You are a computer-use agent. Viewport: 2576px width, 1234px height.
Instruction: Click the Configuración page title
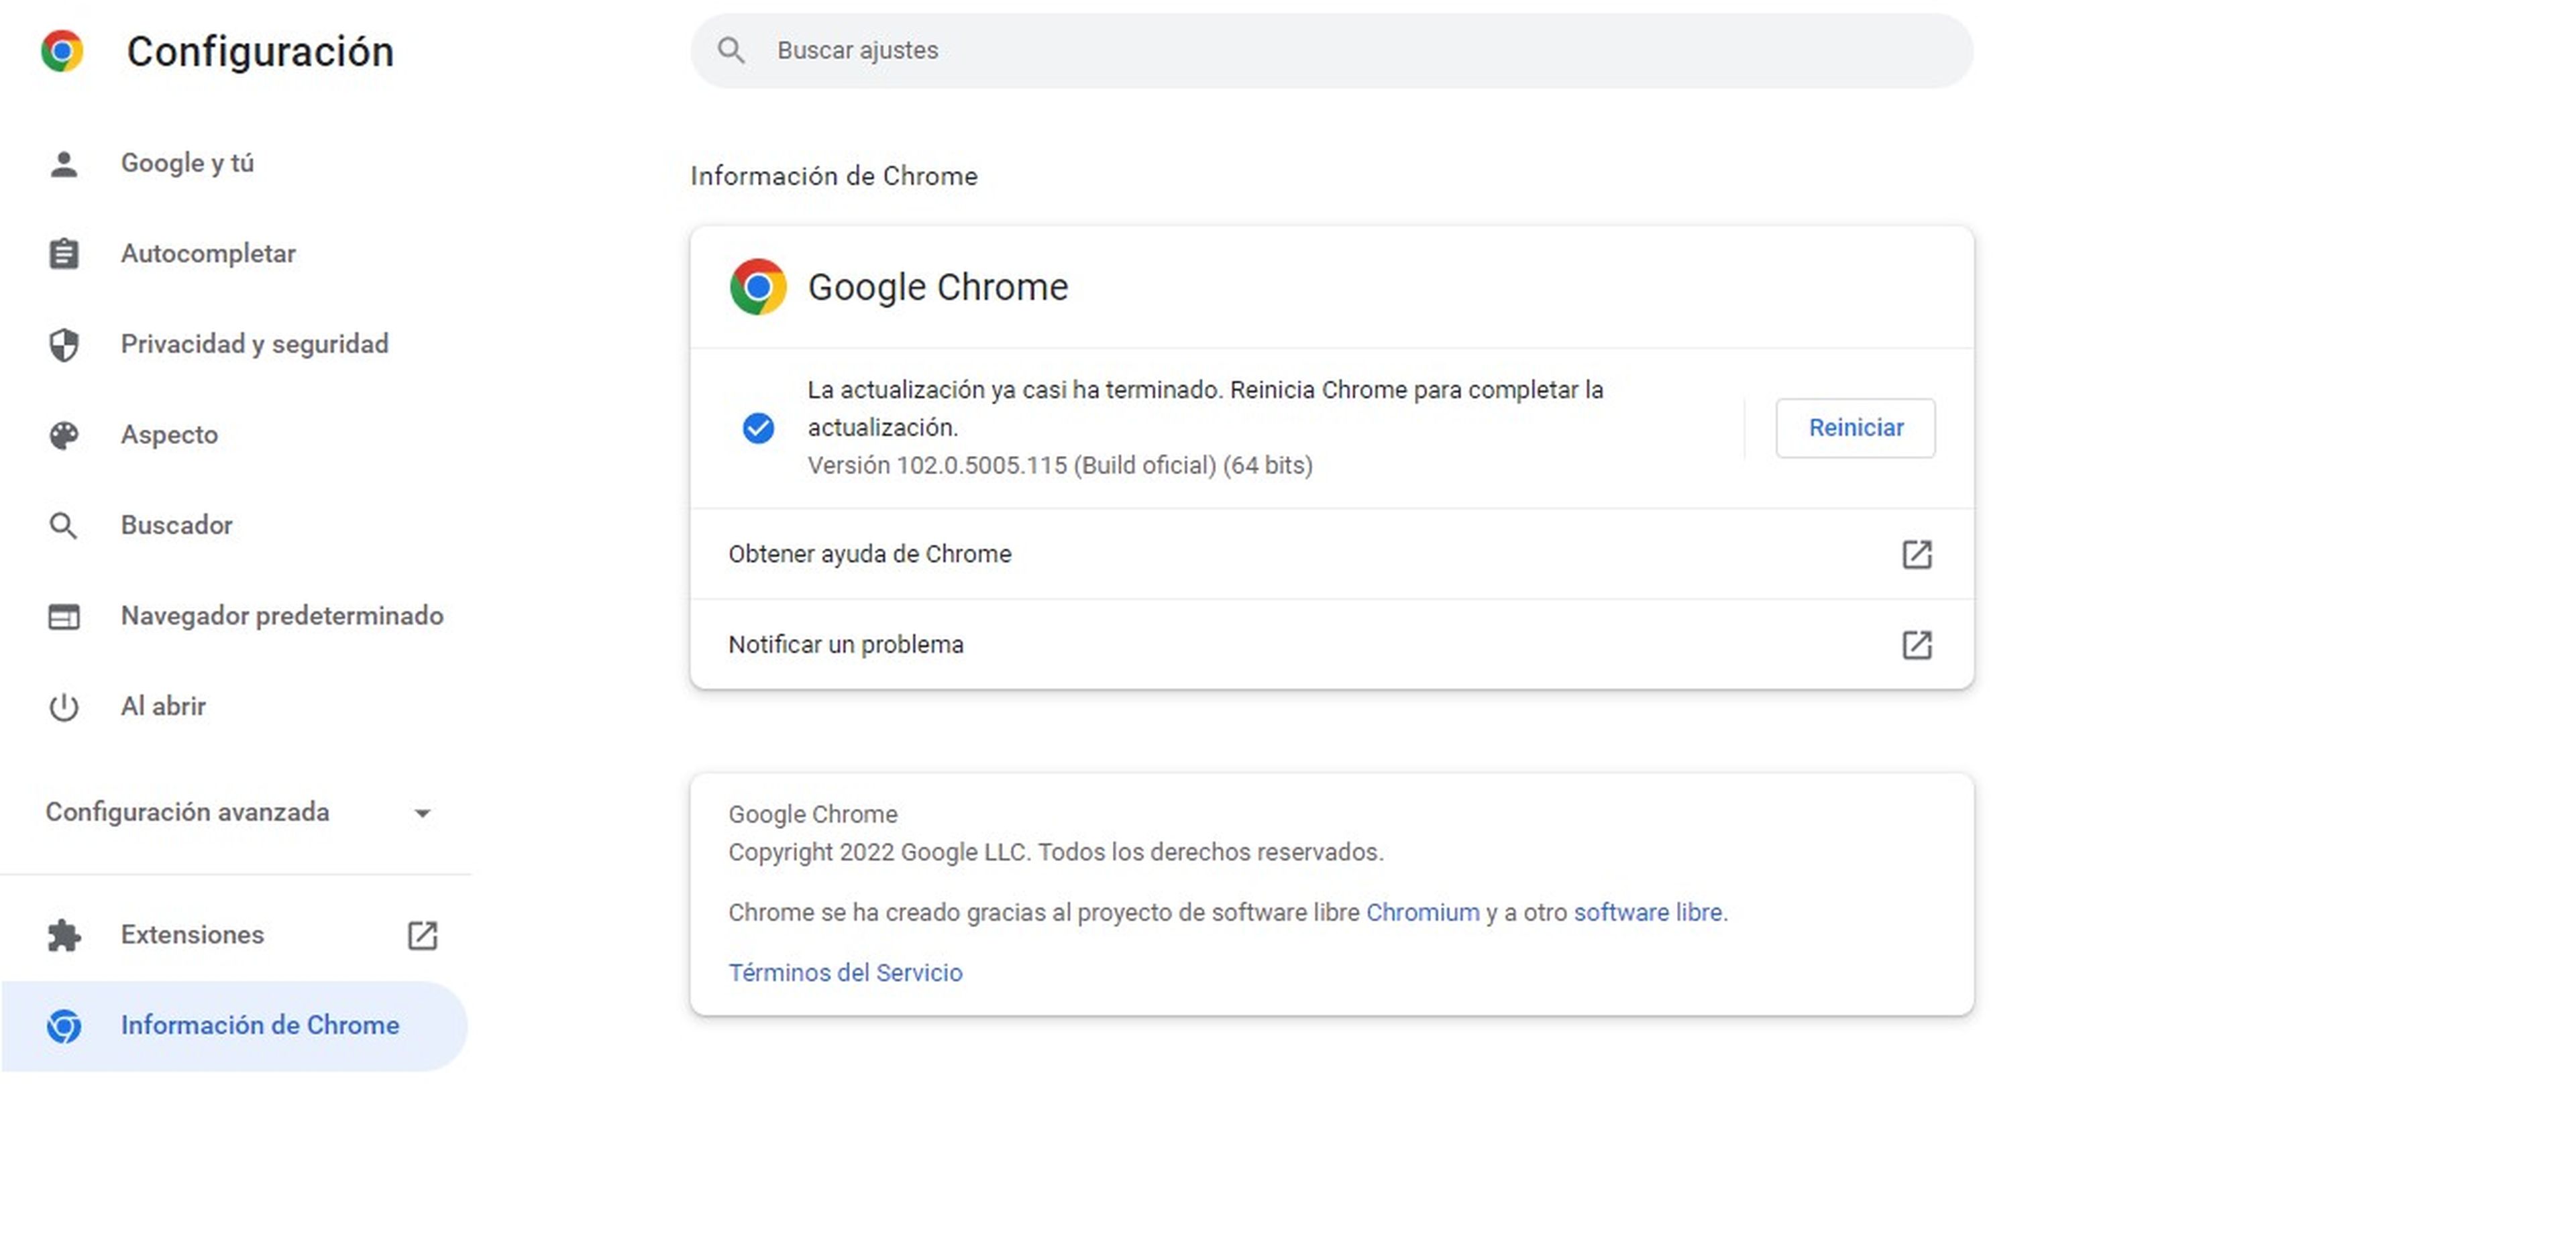click(x=260, y=52)
